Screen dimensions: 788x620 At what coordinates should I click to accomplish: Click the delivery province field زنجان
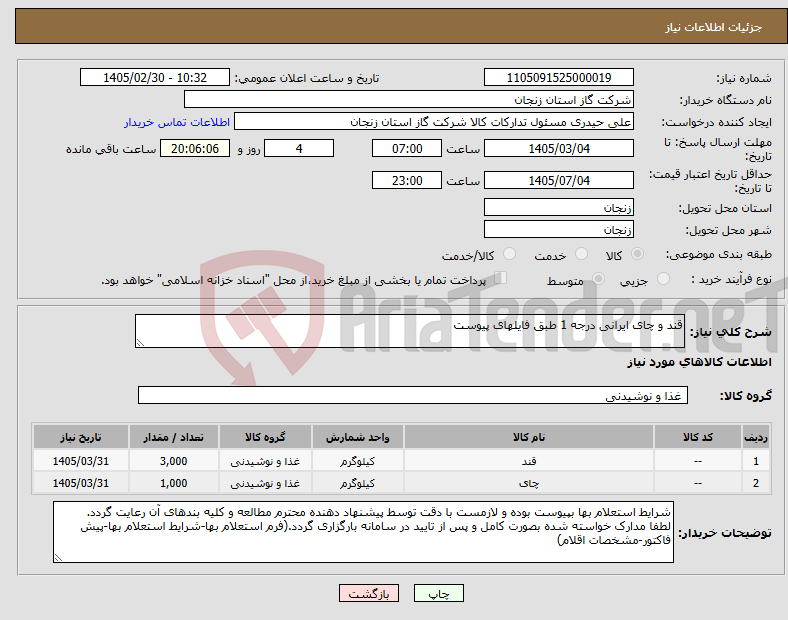click(558, 207)
